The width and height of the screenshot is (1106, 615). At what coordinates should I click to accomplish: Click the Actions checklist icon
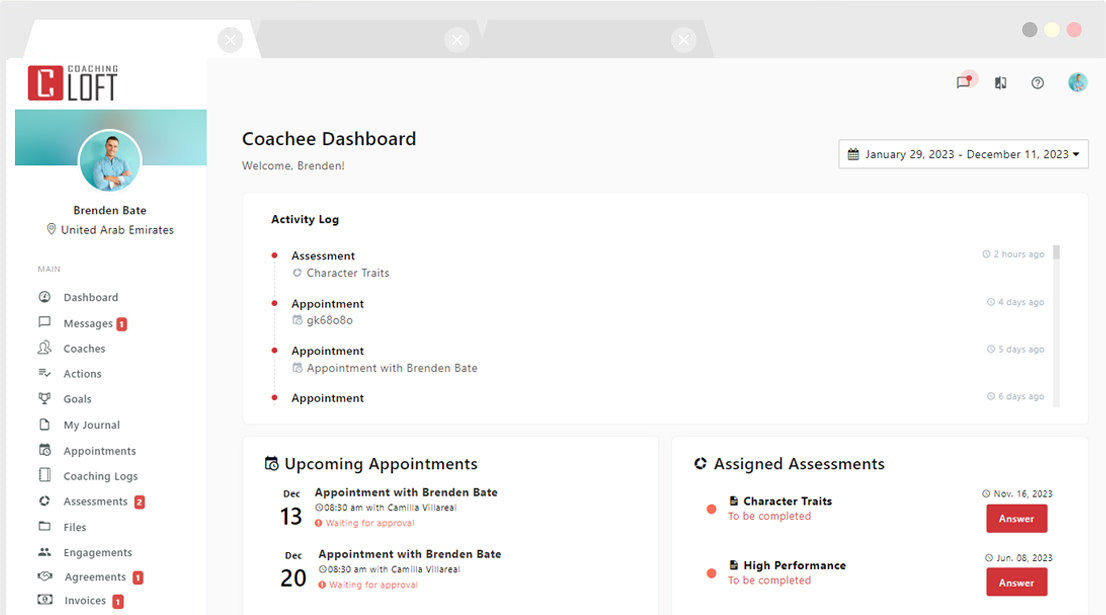coord(45,373)
